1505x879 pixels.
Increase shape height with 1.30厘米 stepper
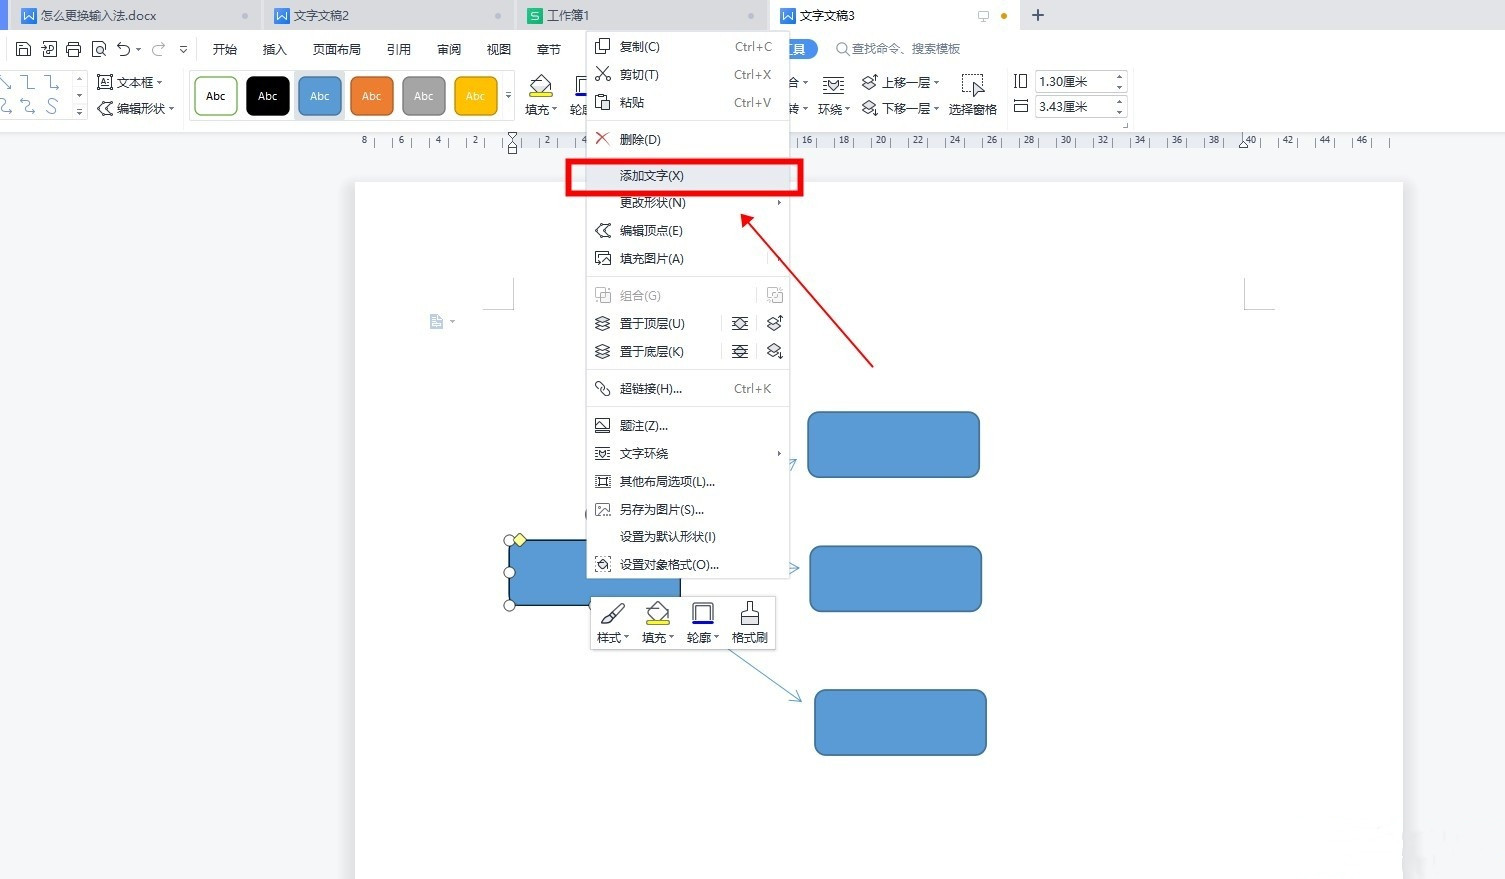(1119, 75)
